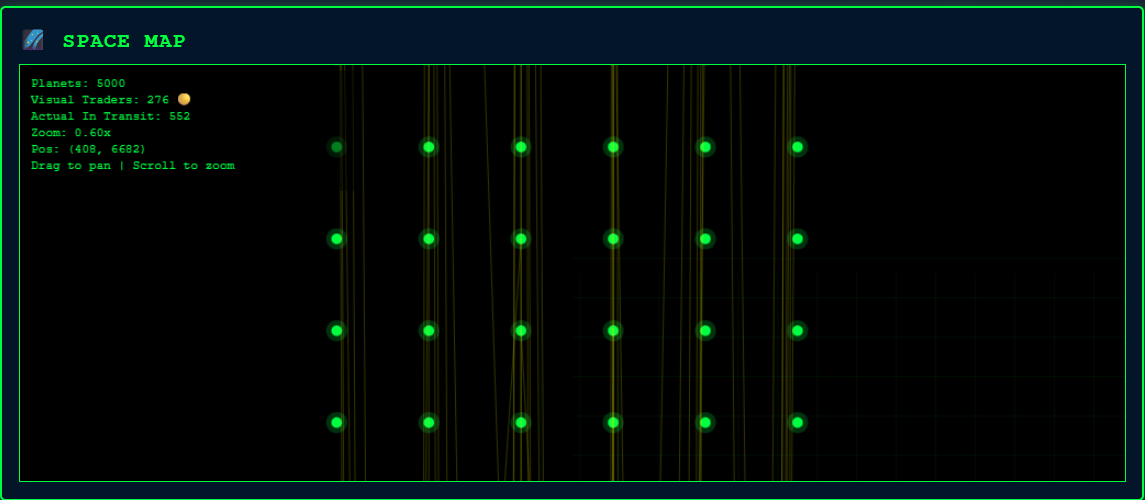The image size is (1145, 500).
Task: Click the 'Visual Traders: 276' text
Action: pyautogui.click(x=100, y=100)
